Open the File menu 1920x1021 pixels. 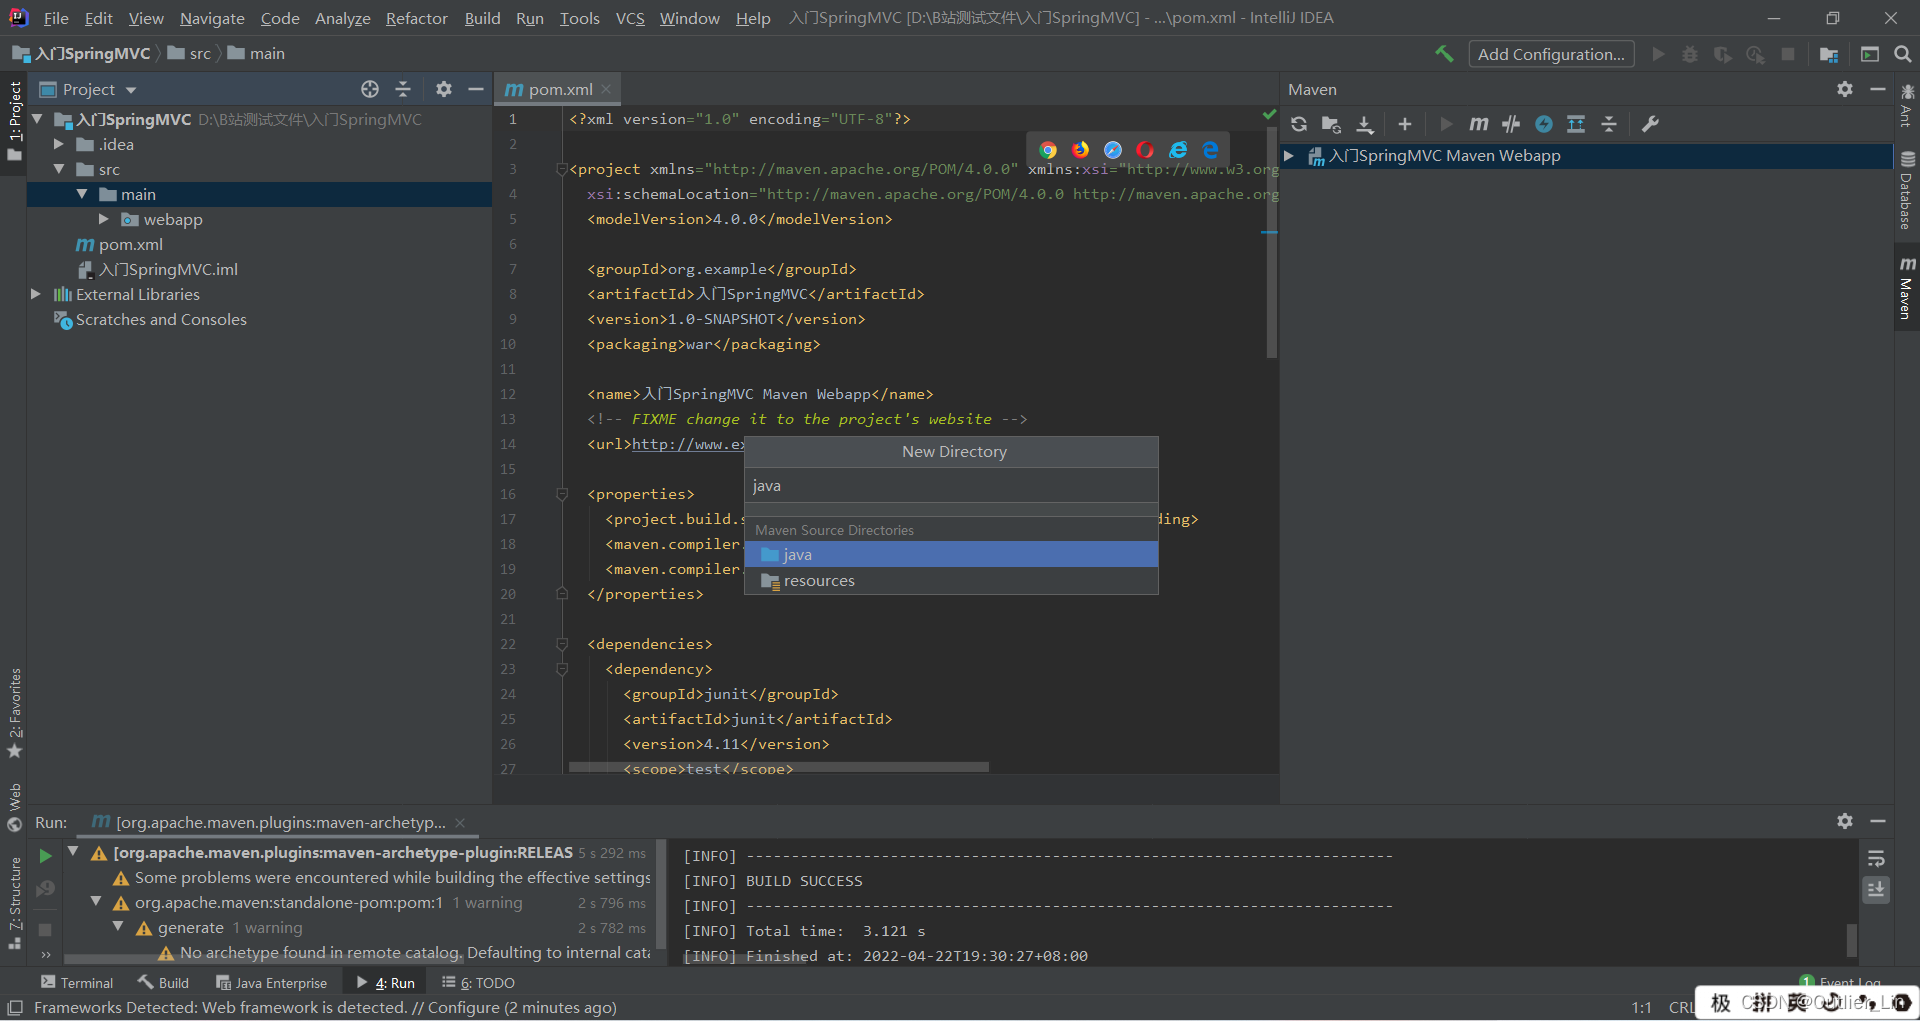(x=56, y=18)
